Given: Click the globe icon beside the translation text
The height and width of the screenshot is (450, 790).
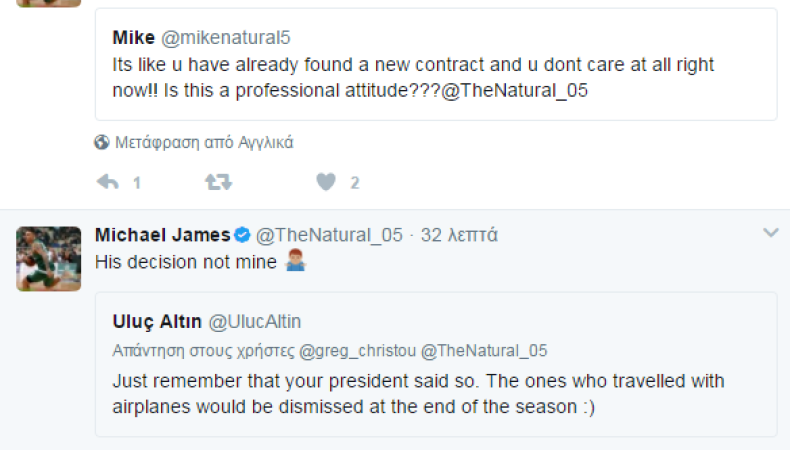Looking at the screenshot, I should point(102,142).
